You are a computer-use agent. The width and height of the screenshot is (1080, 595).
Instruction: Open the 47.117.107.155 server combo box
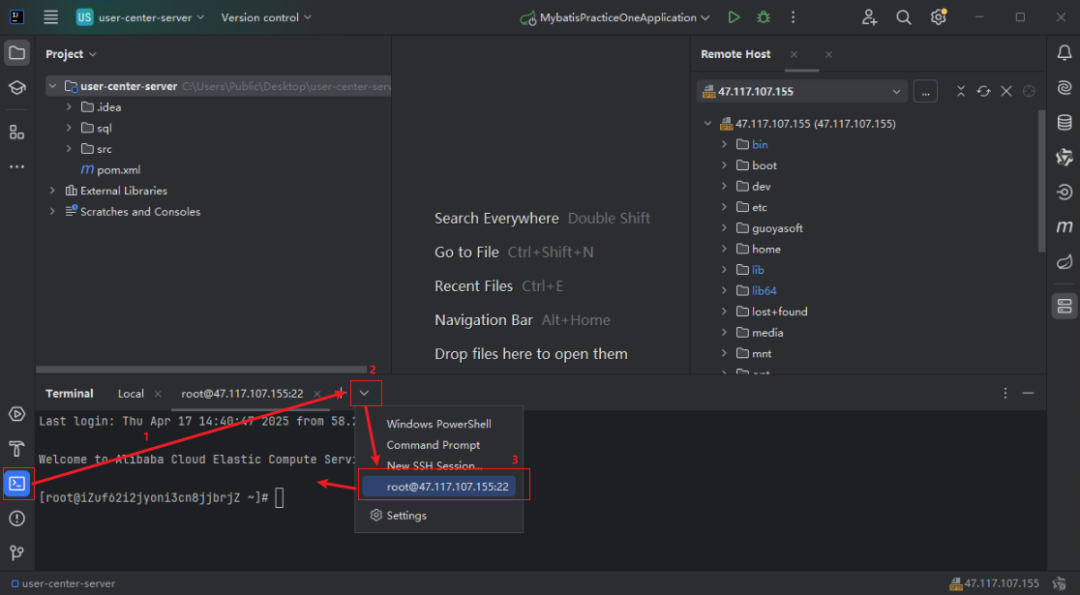(x=802, y=91)
